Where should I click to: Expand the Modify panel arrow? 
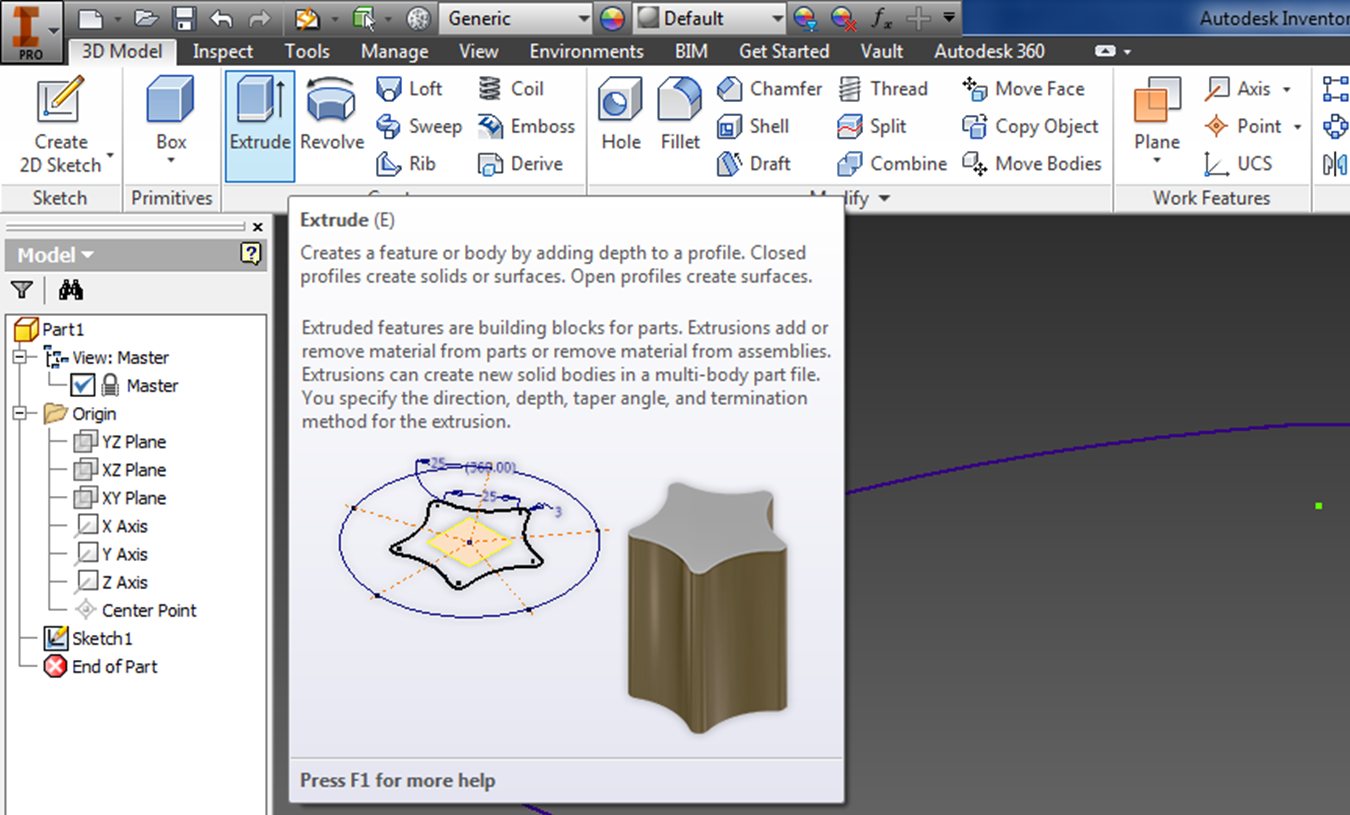(884, 199)
